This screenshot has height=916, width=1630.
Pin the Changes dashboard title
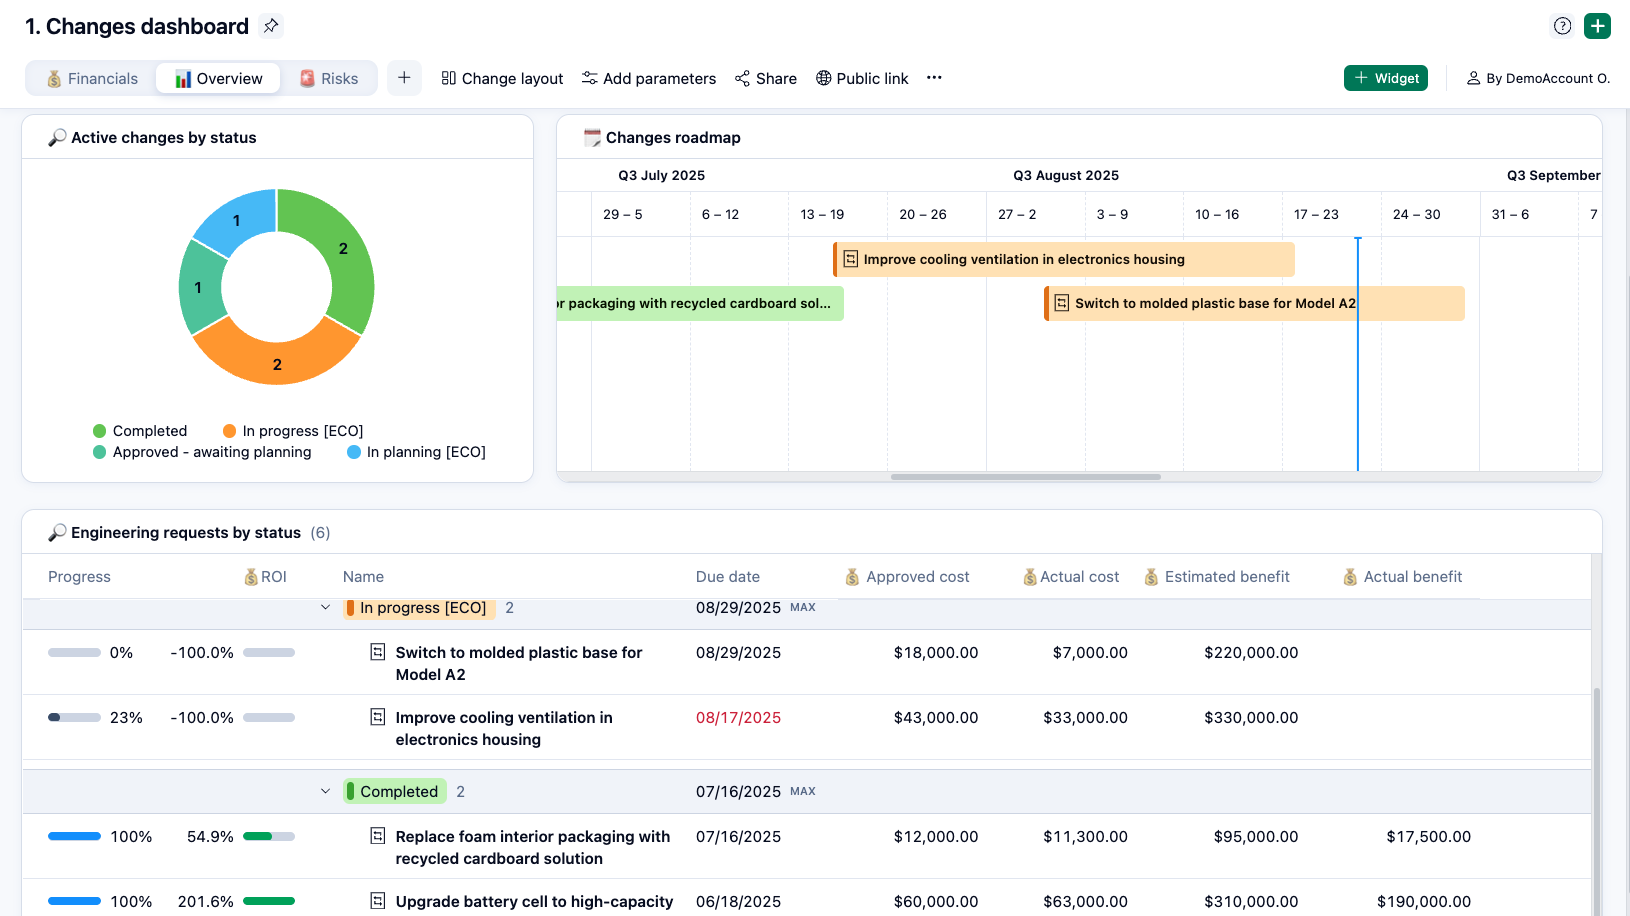click(x=270, y=26)
